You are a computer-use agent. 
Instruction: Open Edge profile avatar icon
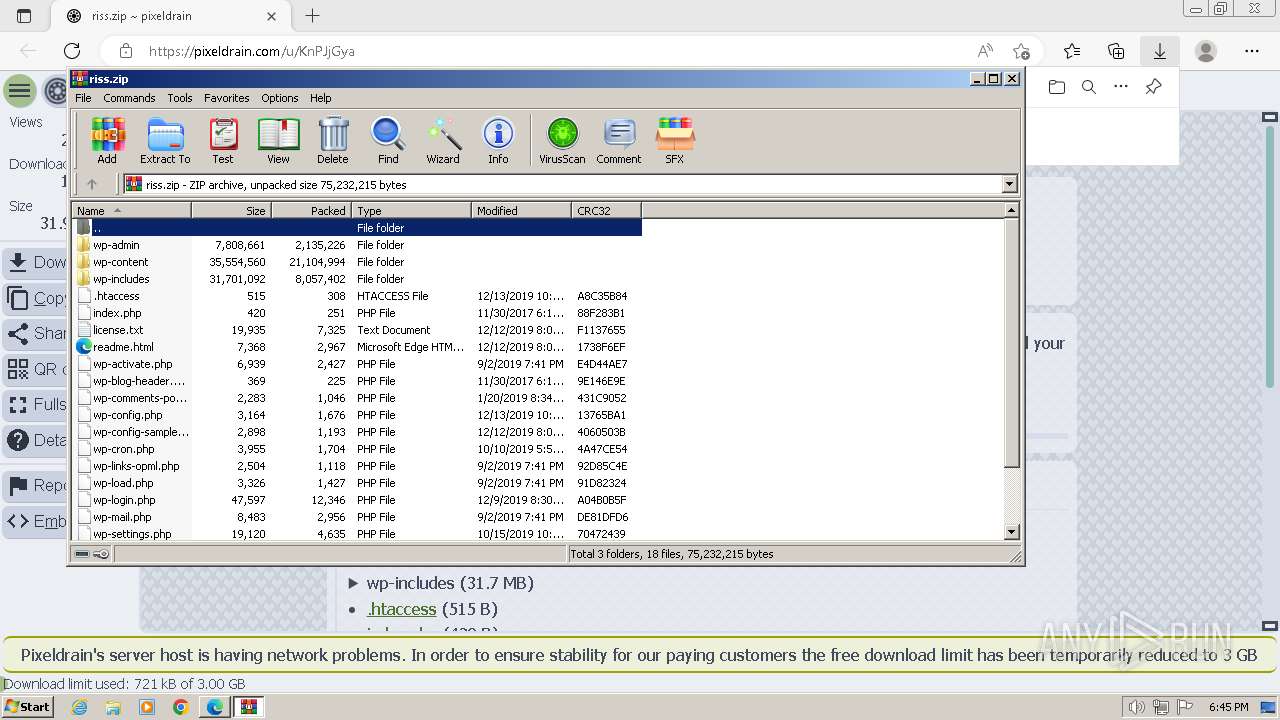coord(1206,51)
